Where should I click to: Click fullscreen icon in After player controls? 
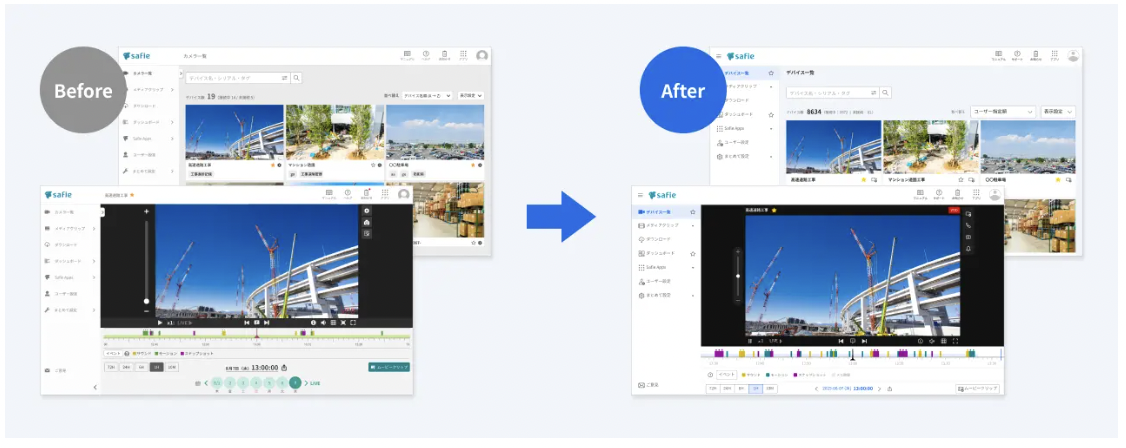pyautogui.click(x=955, y=341)
